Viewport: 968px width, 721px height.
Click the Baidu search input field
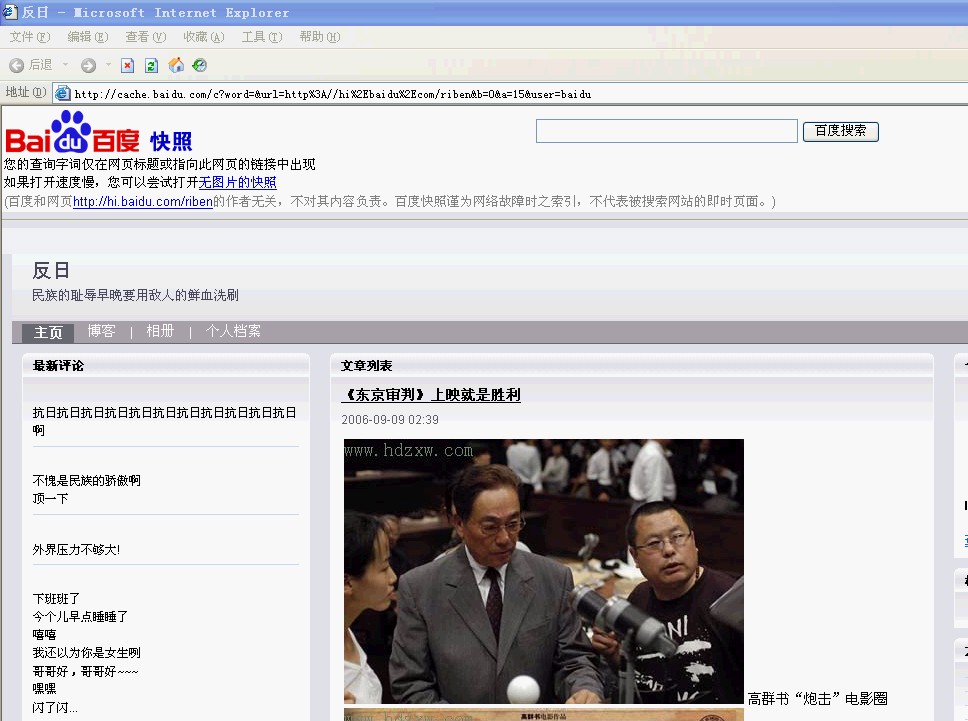coord(667,131)
